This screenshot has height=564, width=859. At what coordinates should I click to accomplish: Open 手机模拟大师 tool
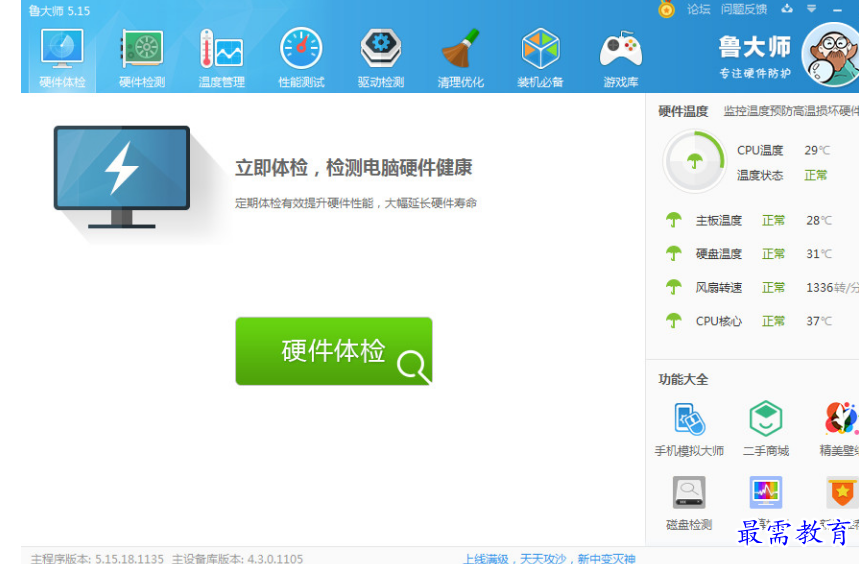[x=689, y=430]
